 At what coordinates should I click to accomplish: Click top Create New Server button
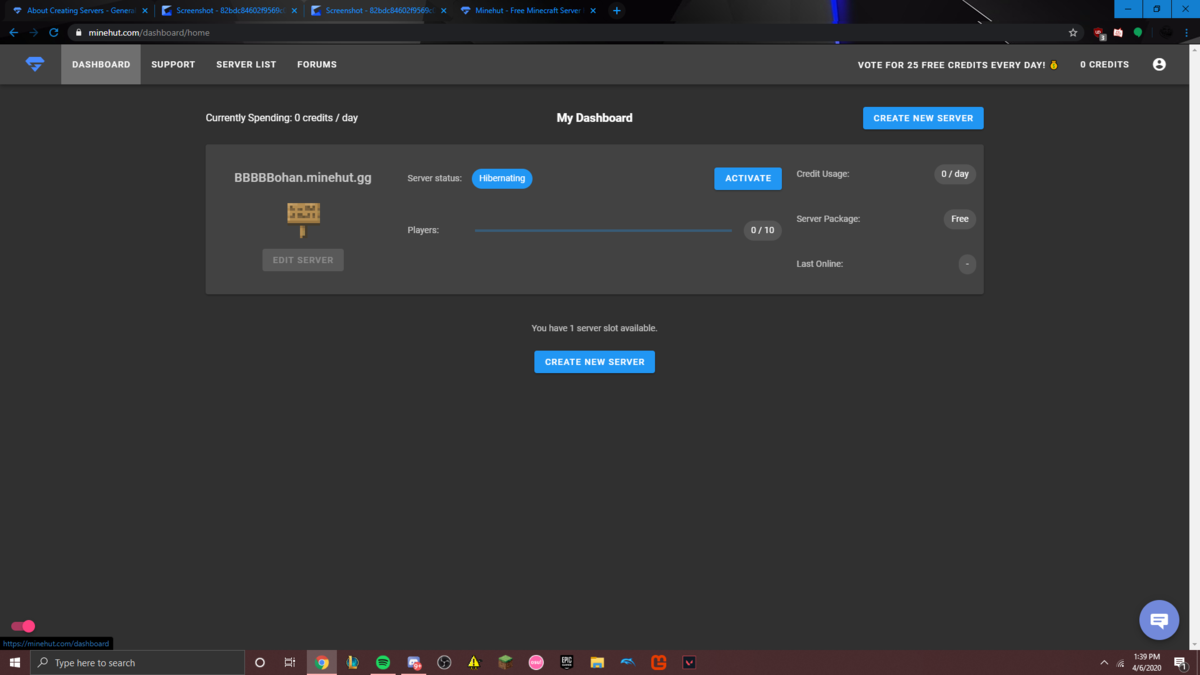point(923,118)
